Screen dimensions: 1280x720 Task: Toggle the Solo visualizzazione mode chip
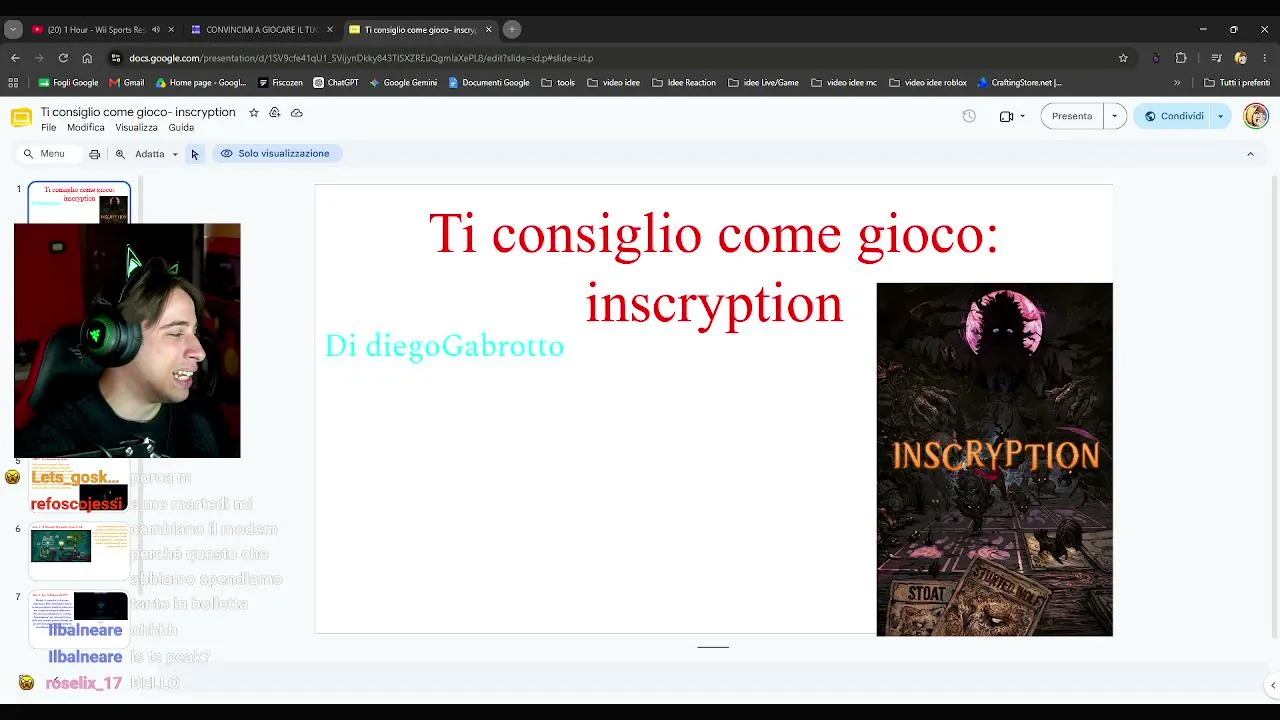click(275, 154)
